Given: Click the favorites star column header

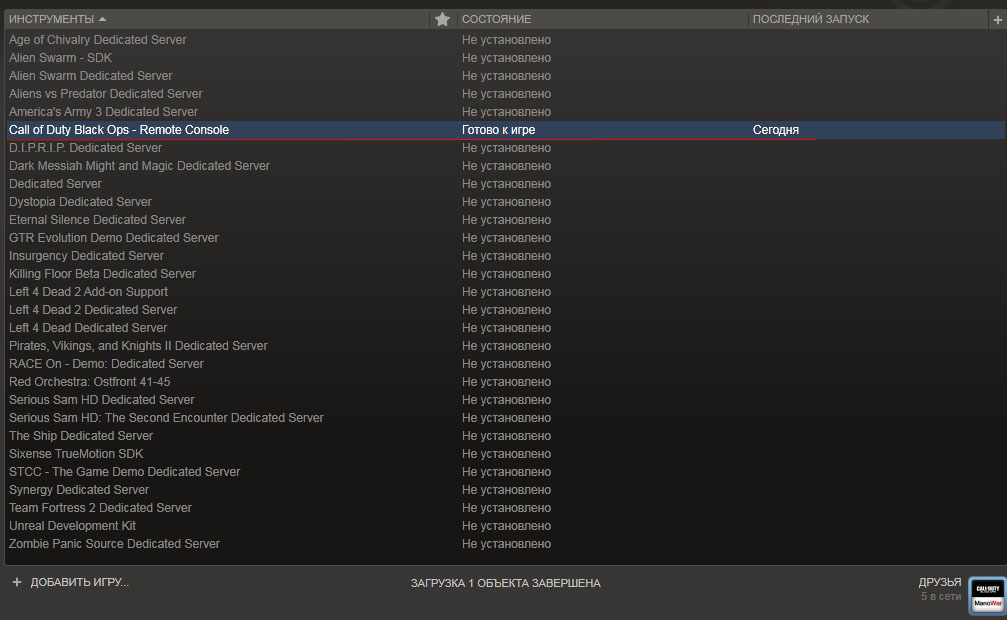Looking at the screenshot, I should (x=442, y=19).
